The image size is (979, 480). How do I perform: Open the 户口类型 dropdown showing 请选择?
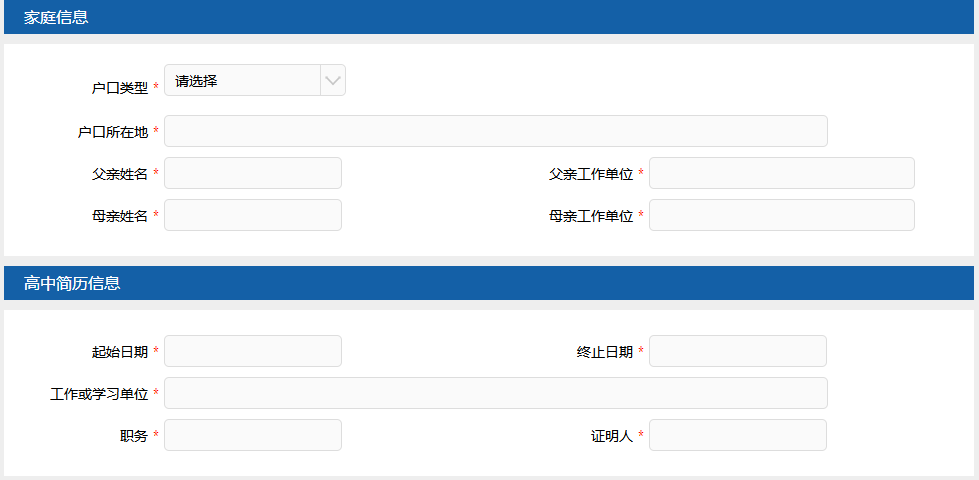click(x=255, y=81)
